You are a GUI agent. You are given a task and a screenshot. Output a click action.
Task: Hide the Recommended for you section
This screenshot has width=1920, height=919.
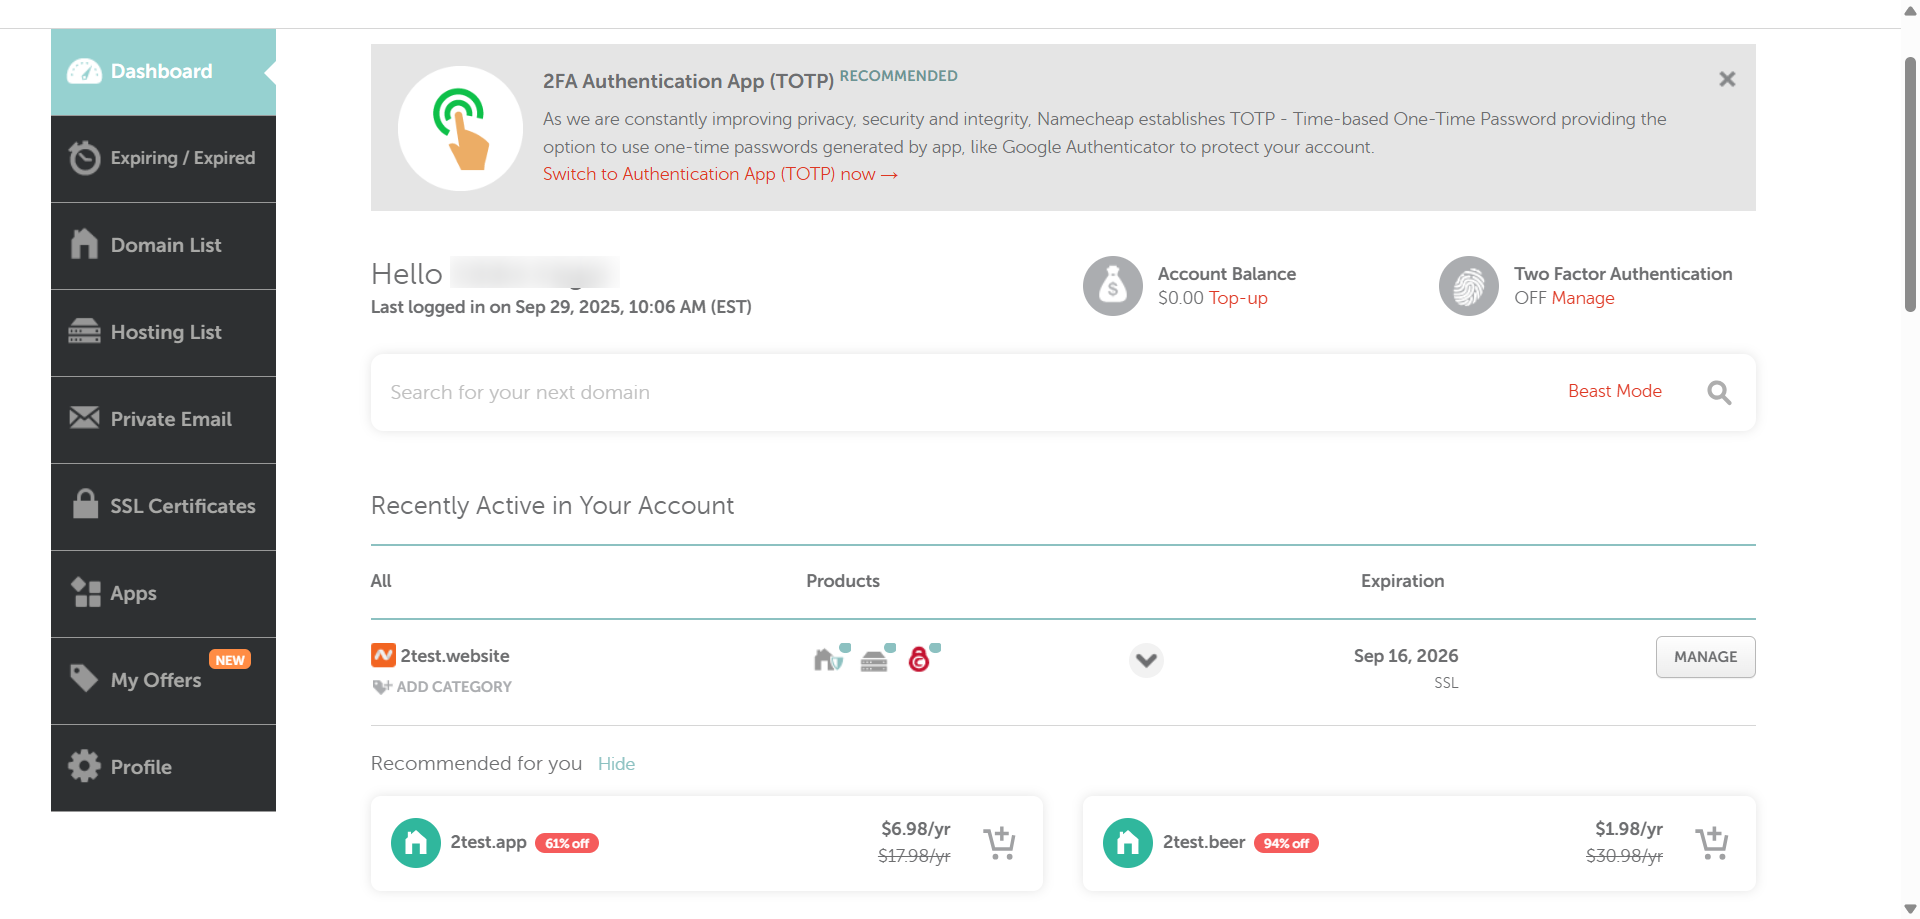tap(616, 764)
